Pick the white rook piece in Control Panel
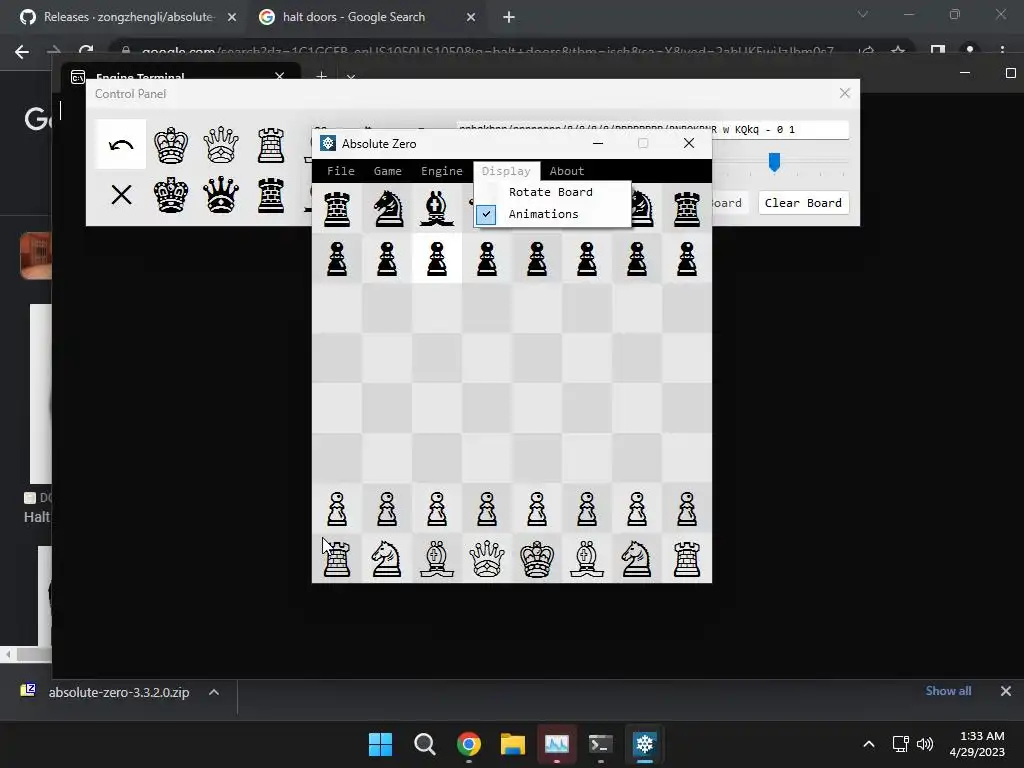Image resolution: width=1024 pixels, height=768 pixels. pyautogui.click(x=271, y=145)
